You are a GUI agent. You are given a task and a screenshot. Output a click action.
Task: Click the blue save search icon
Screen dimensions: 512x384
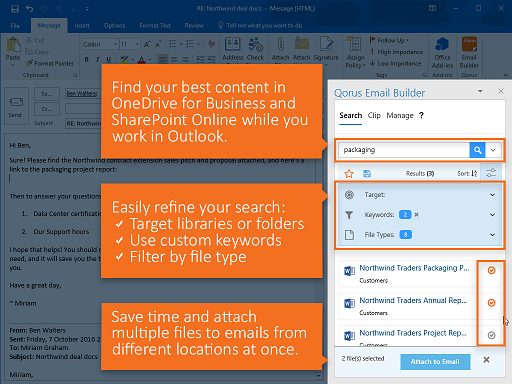(x=367, y=174)
